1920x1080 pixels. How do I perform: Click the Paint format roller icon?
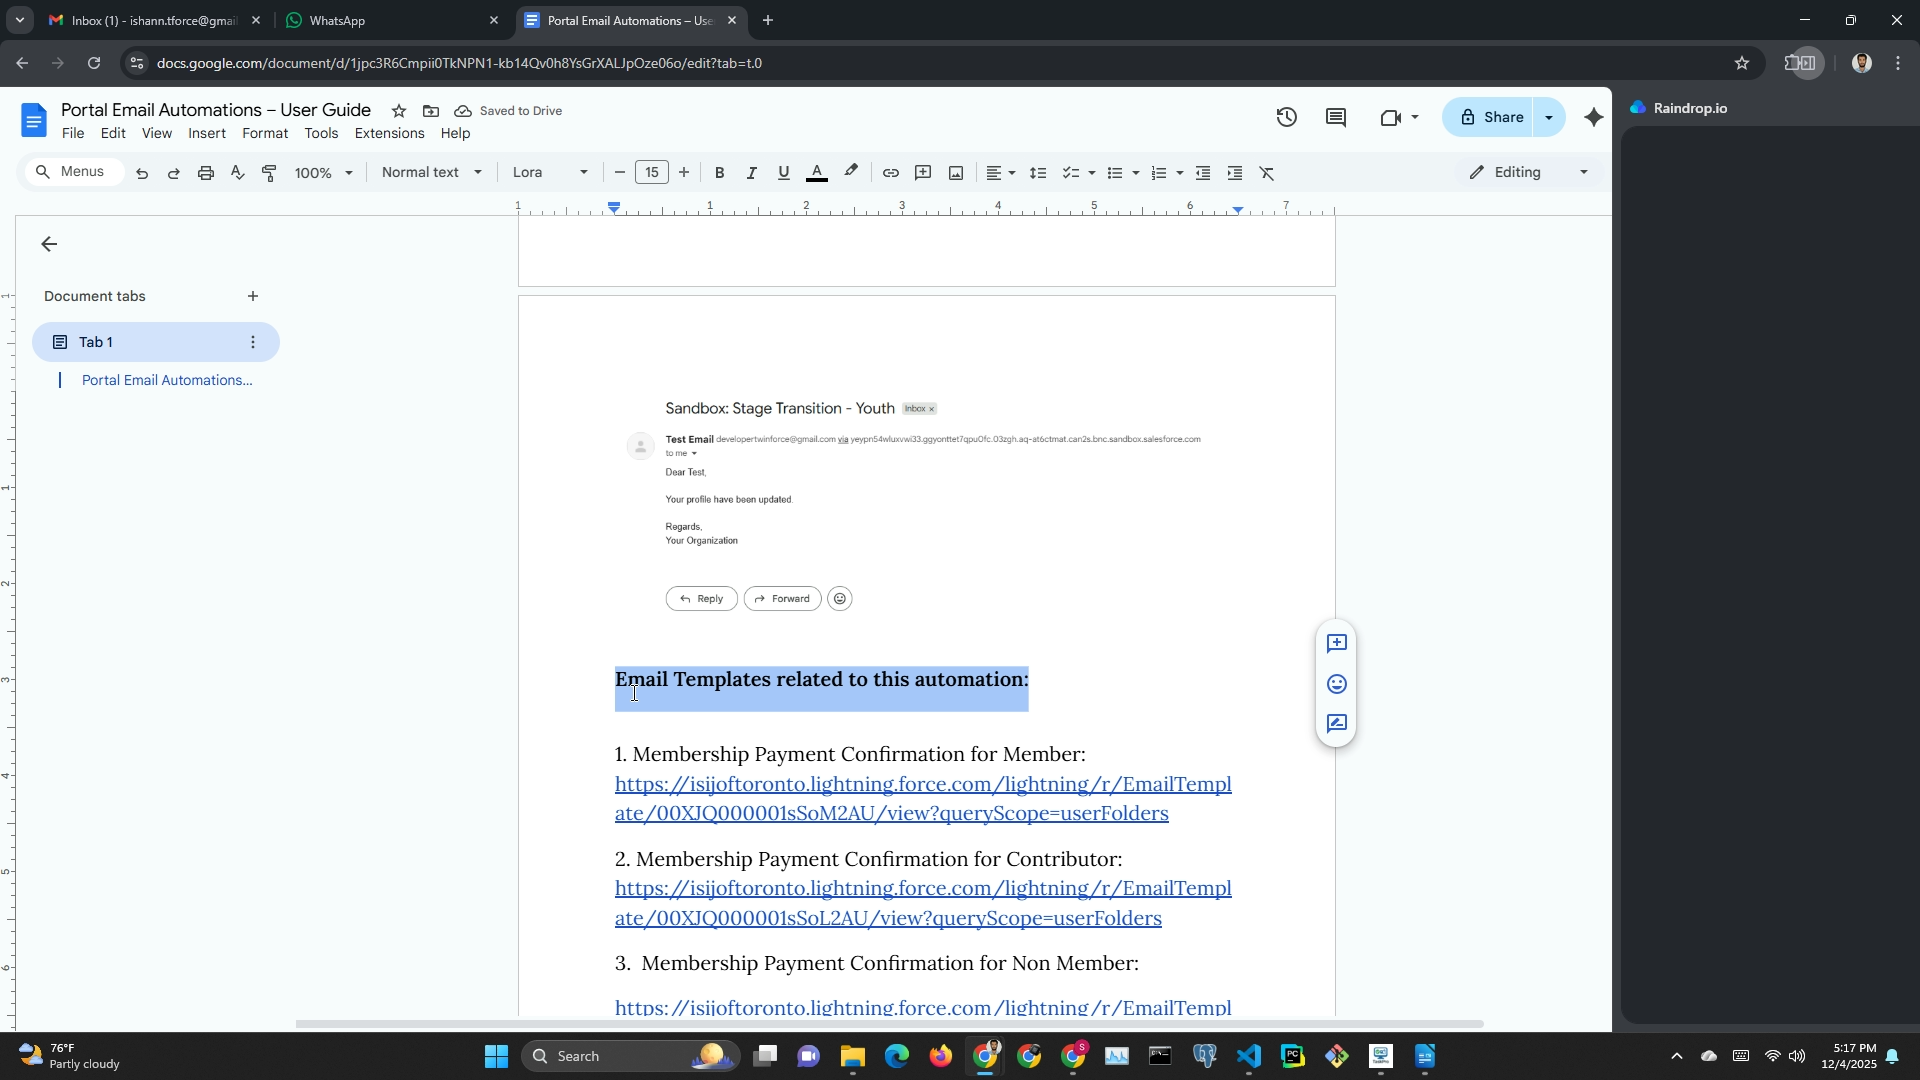pyautogui.click(x=269, y=173)
